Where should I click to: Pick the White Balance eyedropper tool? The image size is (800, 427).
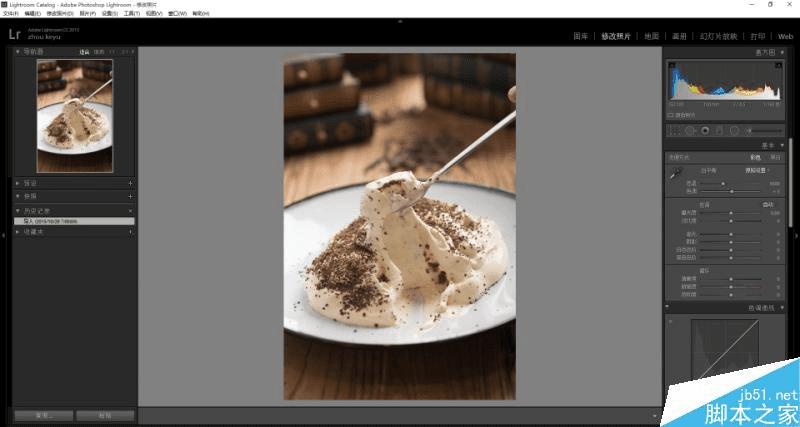676,174
